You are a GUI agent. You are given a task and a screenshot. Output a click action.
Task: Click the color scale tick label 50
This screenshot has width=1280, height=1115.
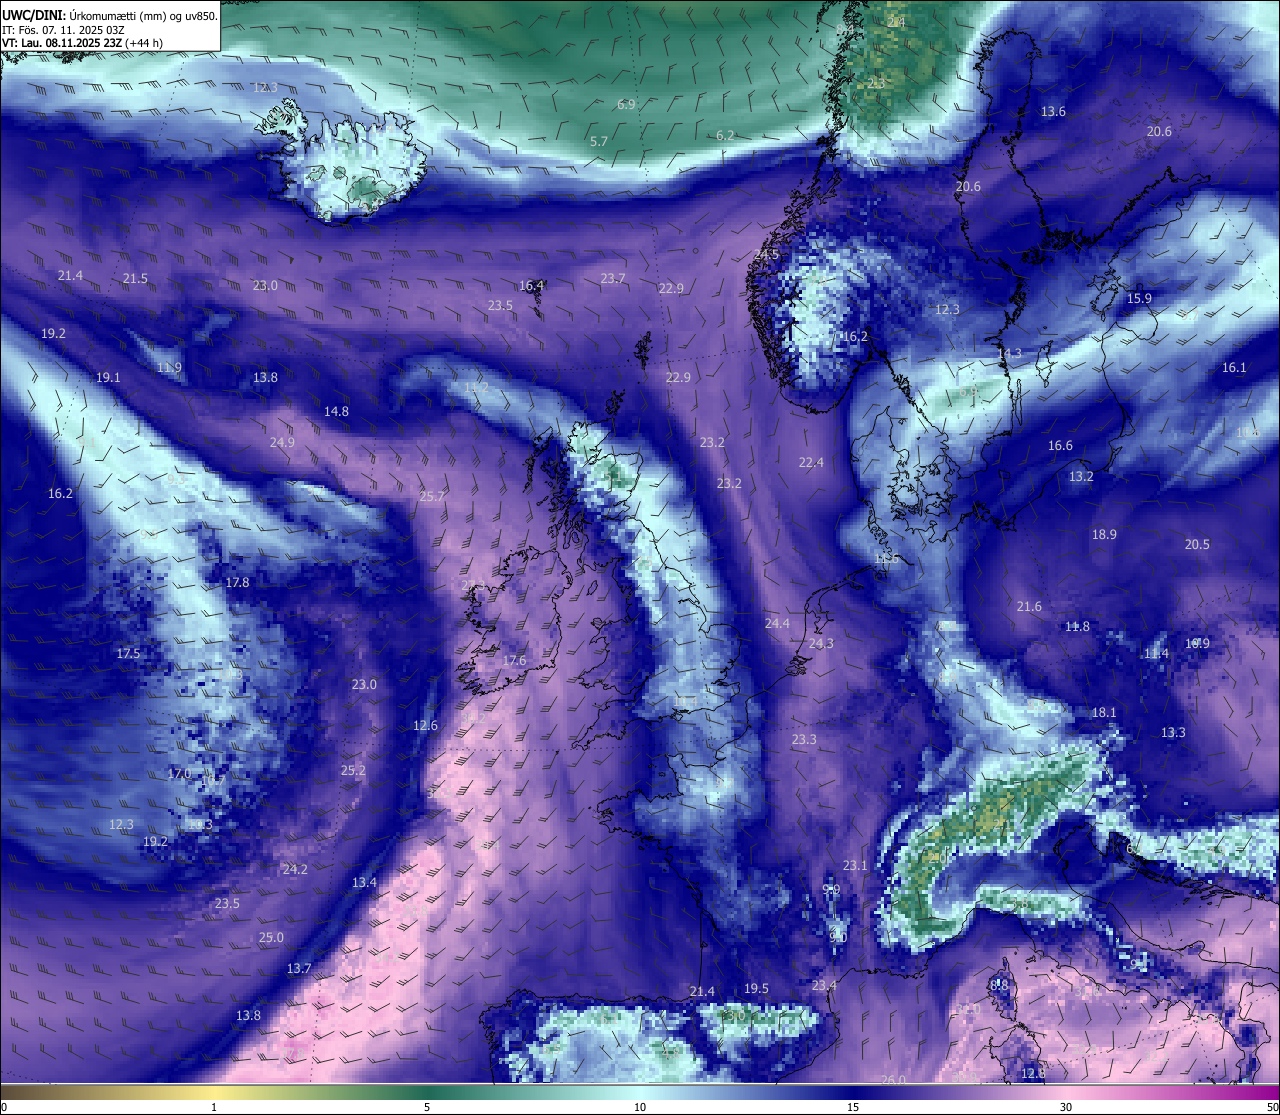[x=1272, y=1107]
